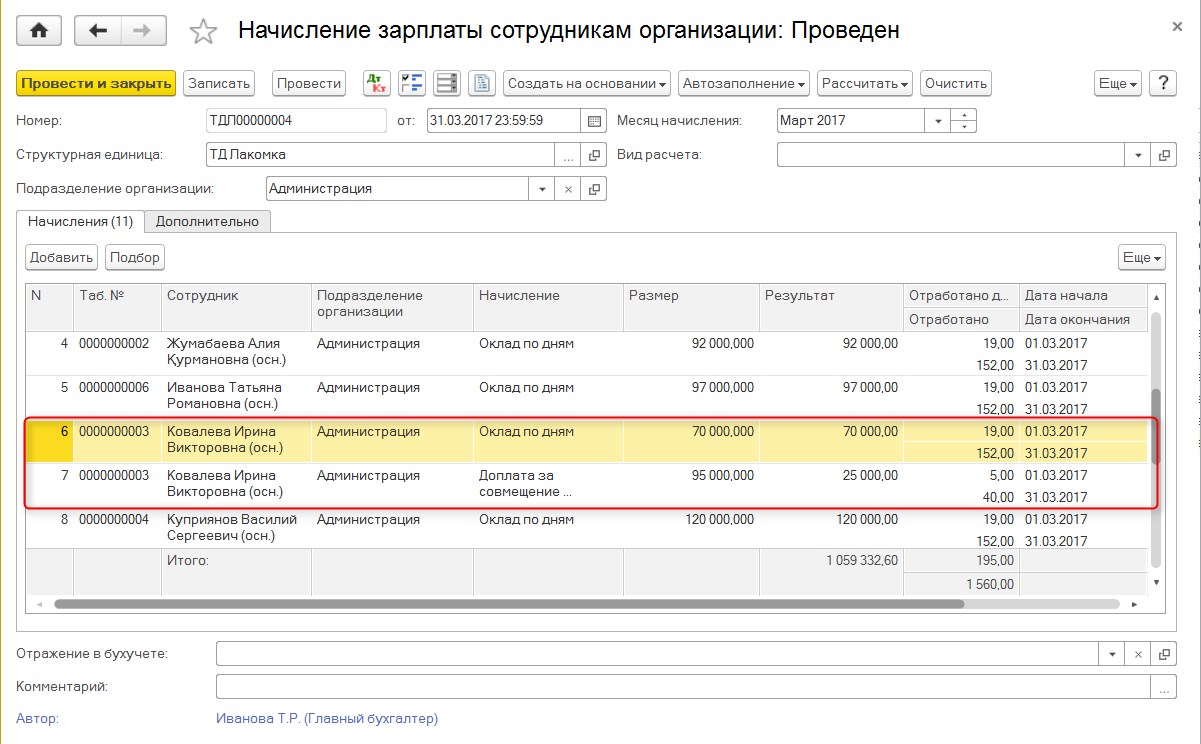Click the question mark help button
Image resolution: width=1201 pixels, height=744 pixels.
click(1162, 83)
